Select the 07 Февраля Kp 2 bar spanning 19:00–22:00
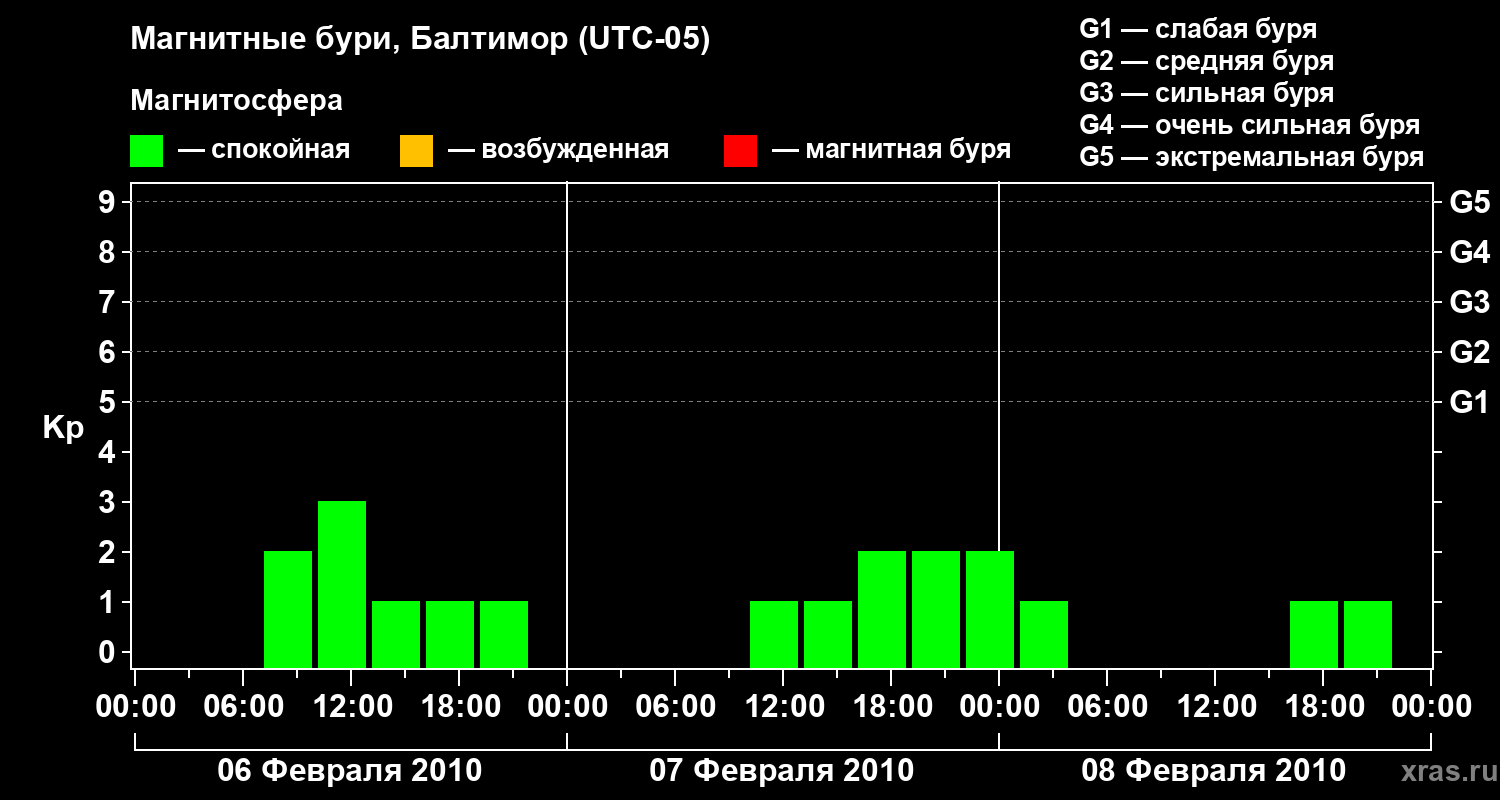 tap(936, 609)
